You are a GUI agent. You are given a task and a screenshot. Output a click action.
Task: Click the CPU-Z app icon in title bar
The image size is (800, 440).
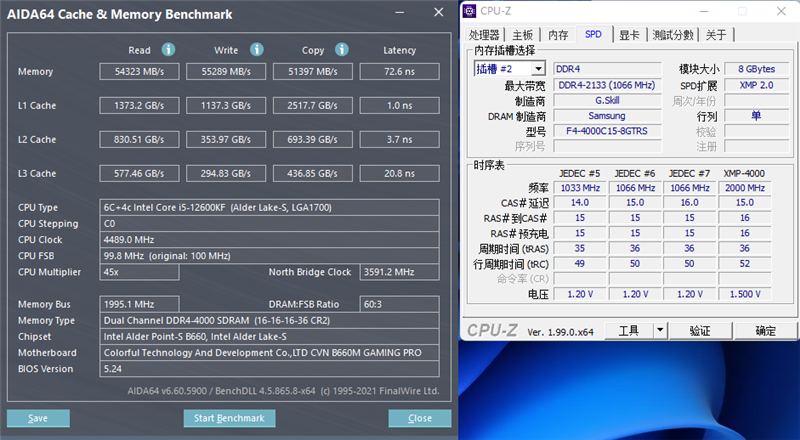click(x=469, y=11)
